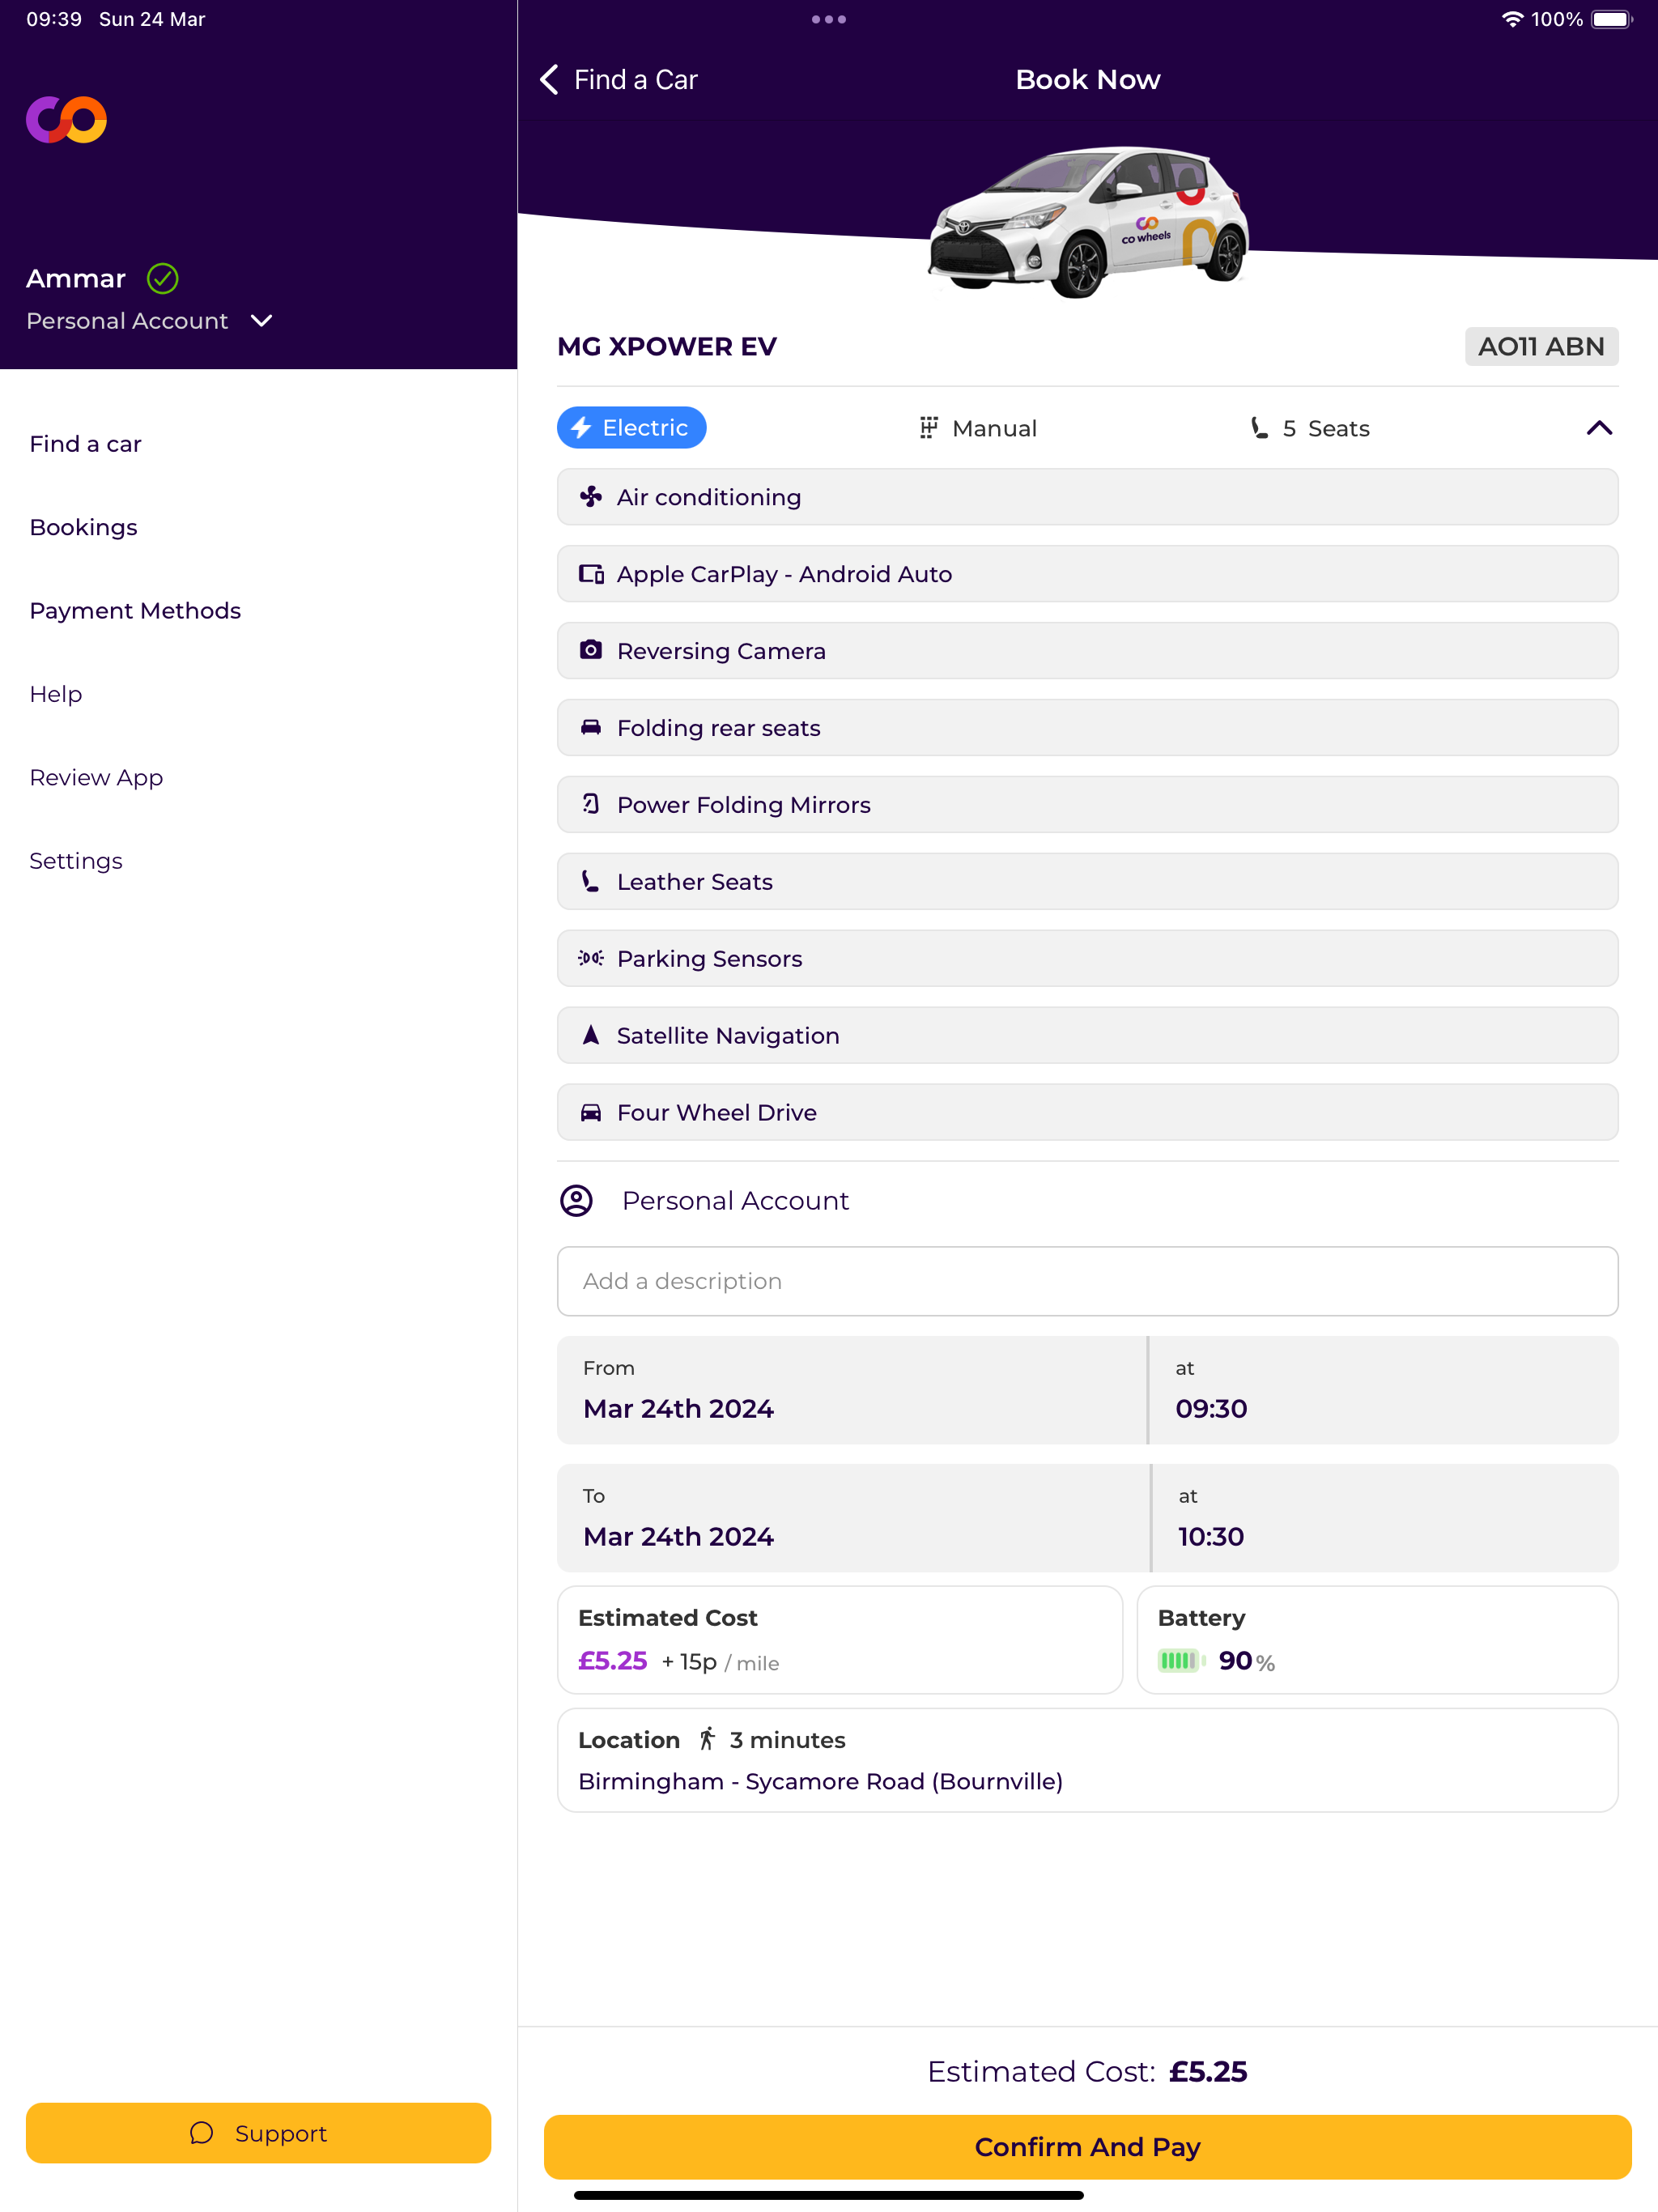Tap the AO11 ABN registration plate
The width and height of the screenshot is (1658, 2212).
[1541, 347]
